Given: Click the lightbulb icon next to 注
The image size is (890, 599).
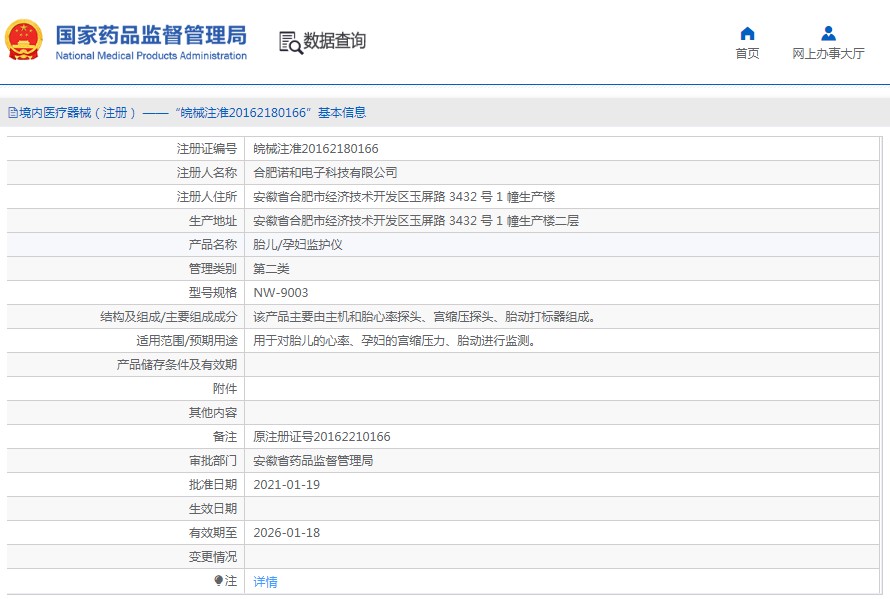Looking at the screenshot, I should 219,580.
